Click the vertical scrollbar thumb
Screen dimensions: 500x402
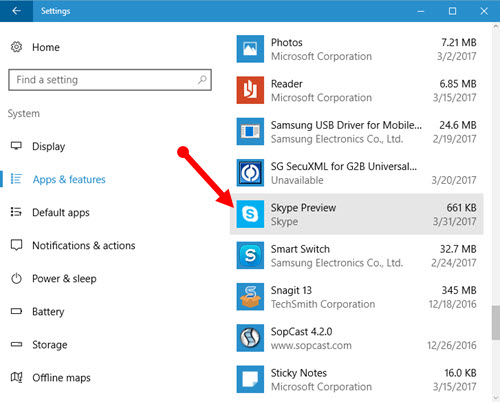pos(496,323)
